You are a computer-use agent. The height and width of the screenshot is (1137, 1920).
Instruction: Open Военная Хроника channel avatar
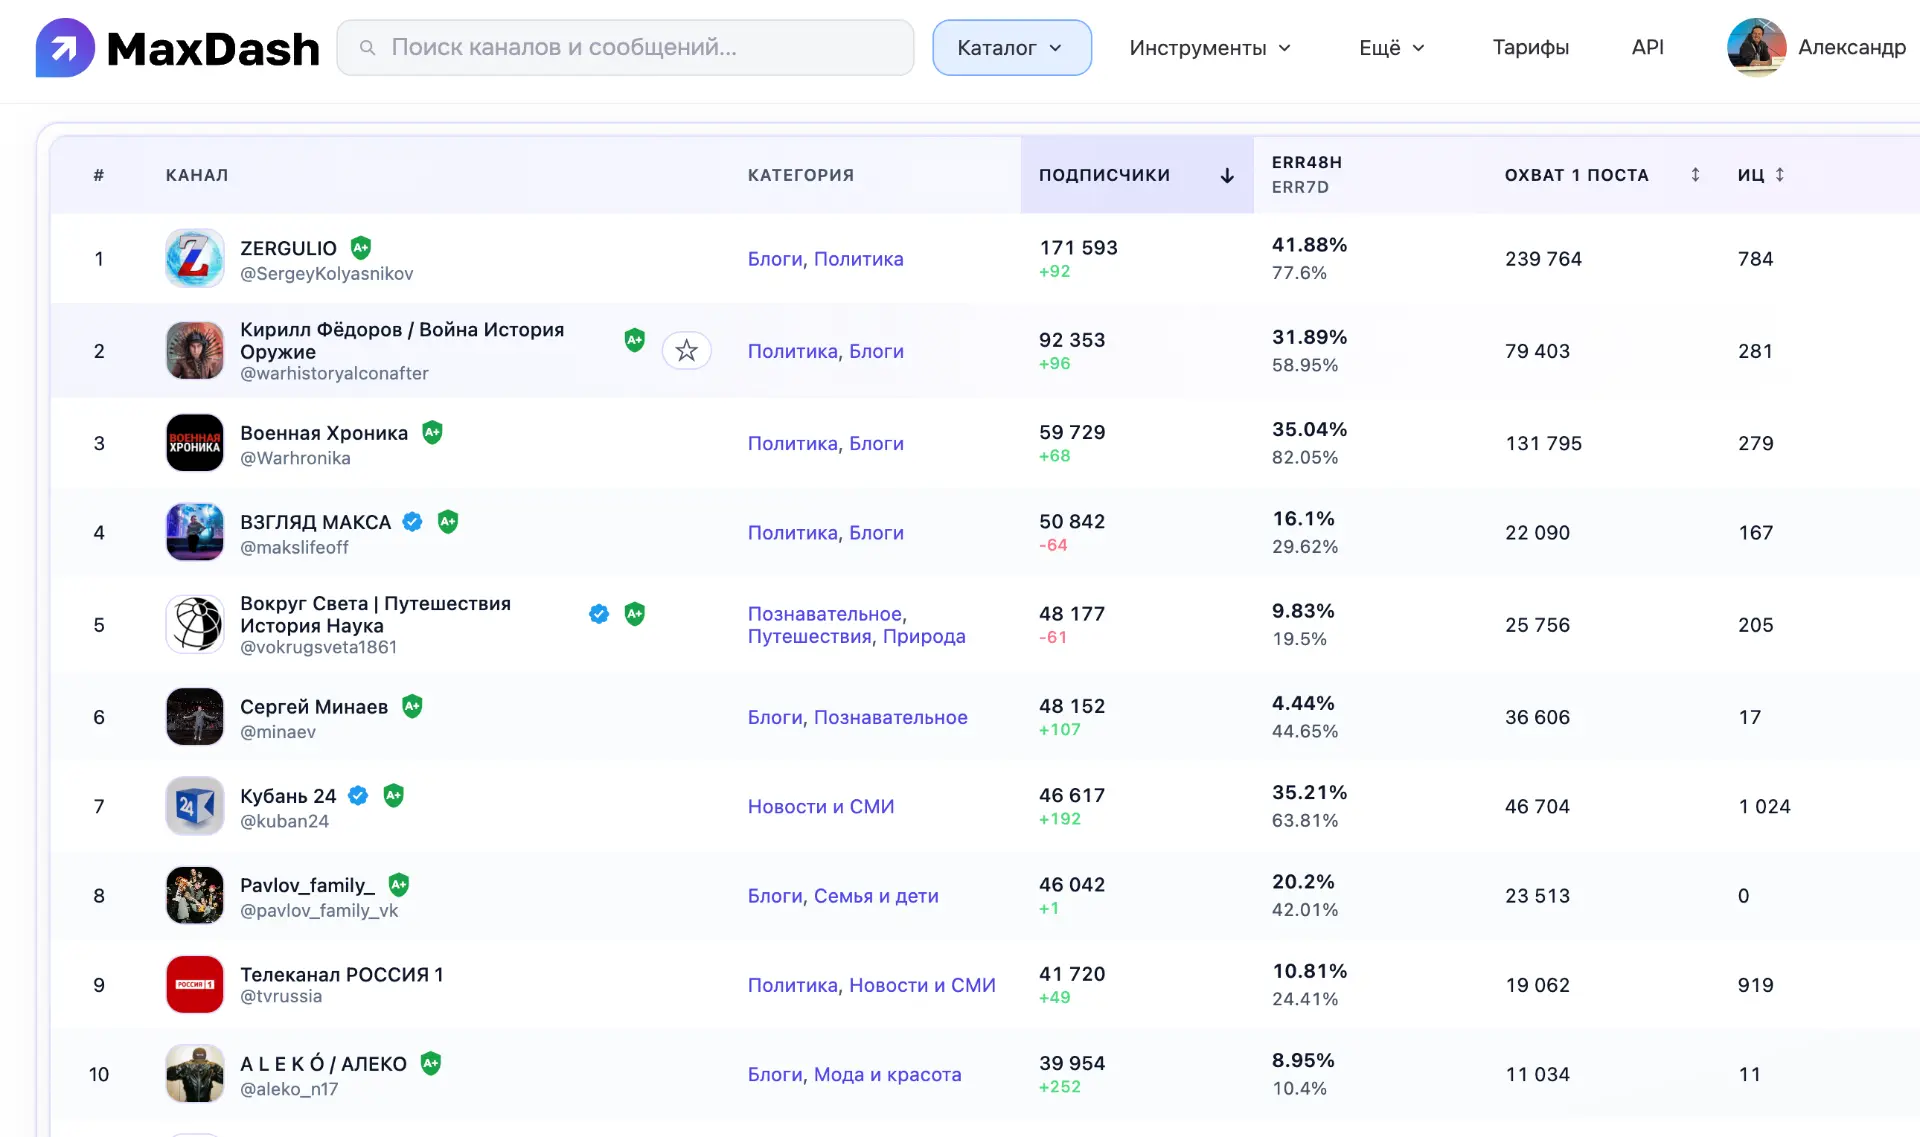194,442
